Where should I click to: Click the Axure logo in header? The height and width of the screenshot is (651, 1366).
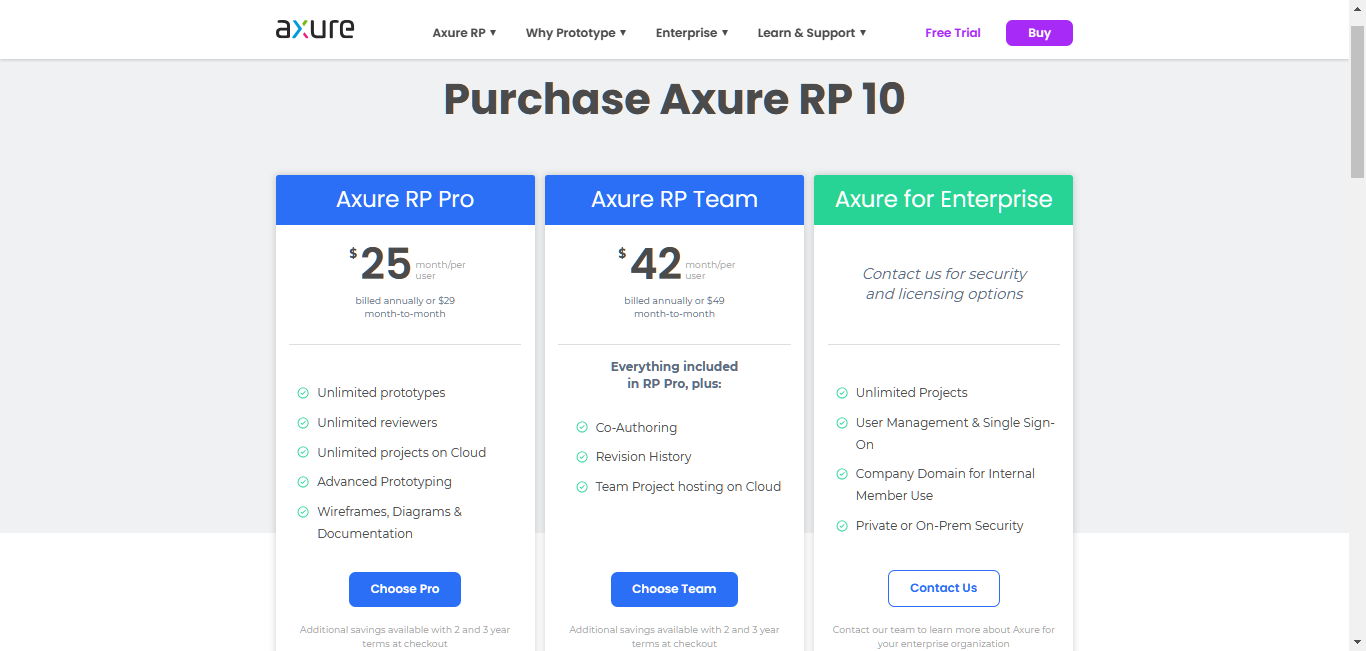315,29
